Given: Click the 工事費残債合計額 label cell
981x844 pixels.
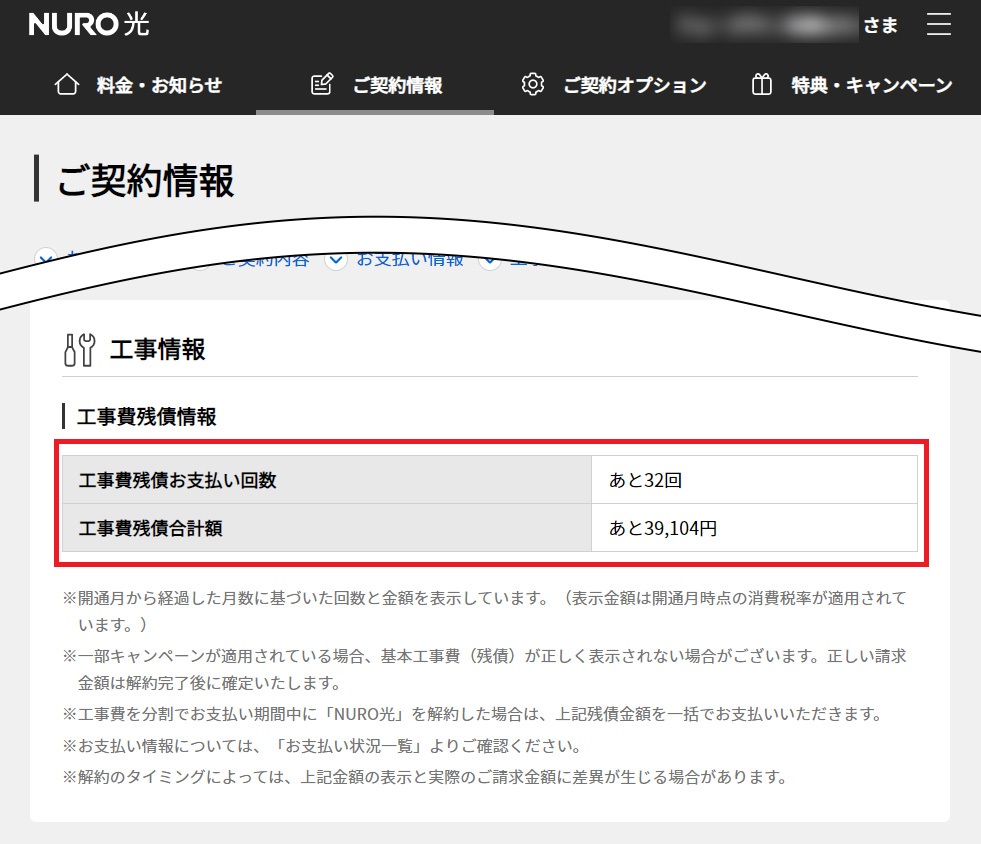Looking at the screenshot, I should click(x=327, y=528).
